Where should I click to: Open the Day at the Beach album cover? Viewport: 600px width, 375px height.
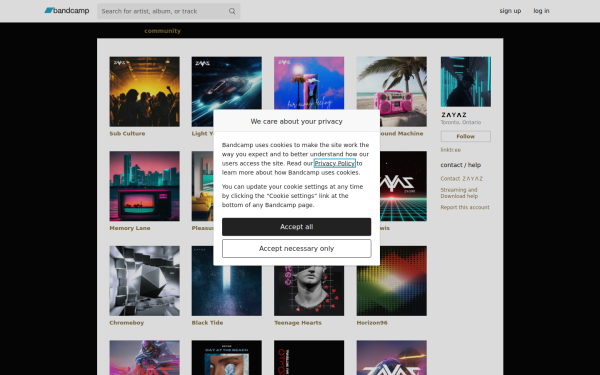227,358
